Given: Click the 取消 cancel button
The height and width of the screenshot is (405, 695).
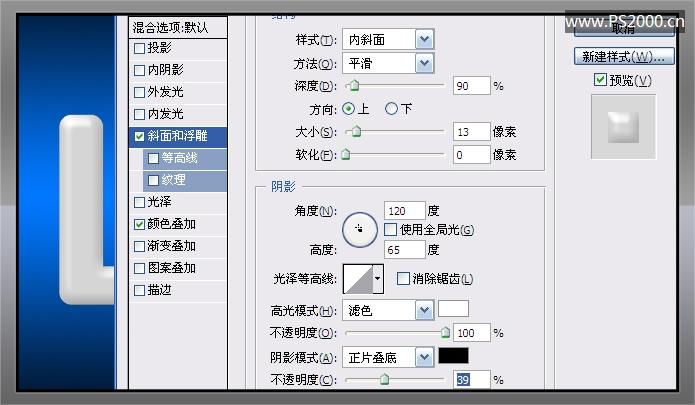Looking at the screenshot, I should pyautogui.click(x=621, y=30).
